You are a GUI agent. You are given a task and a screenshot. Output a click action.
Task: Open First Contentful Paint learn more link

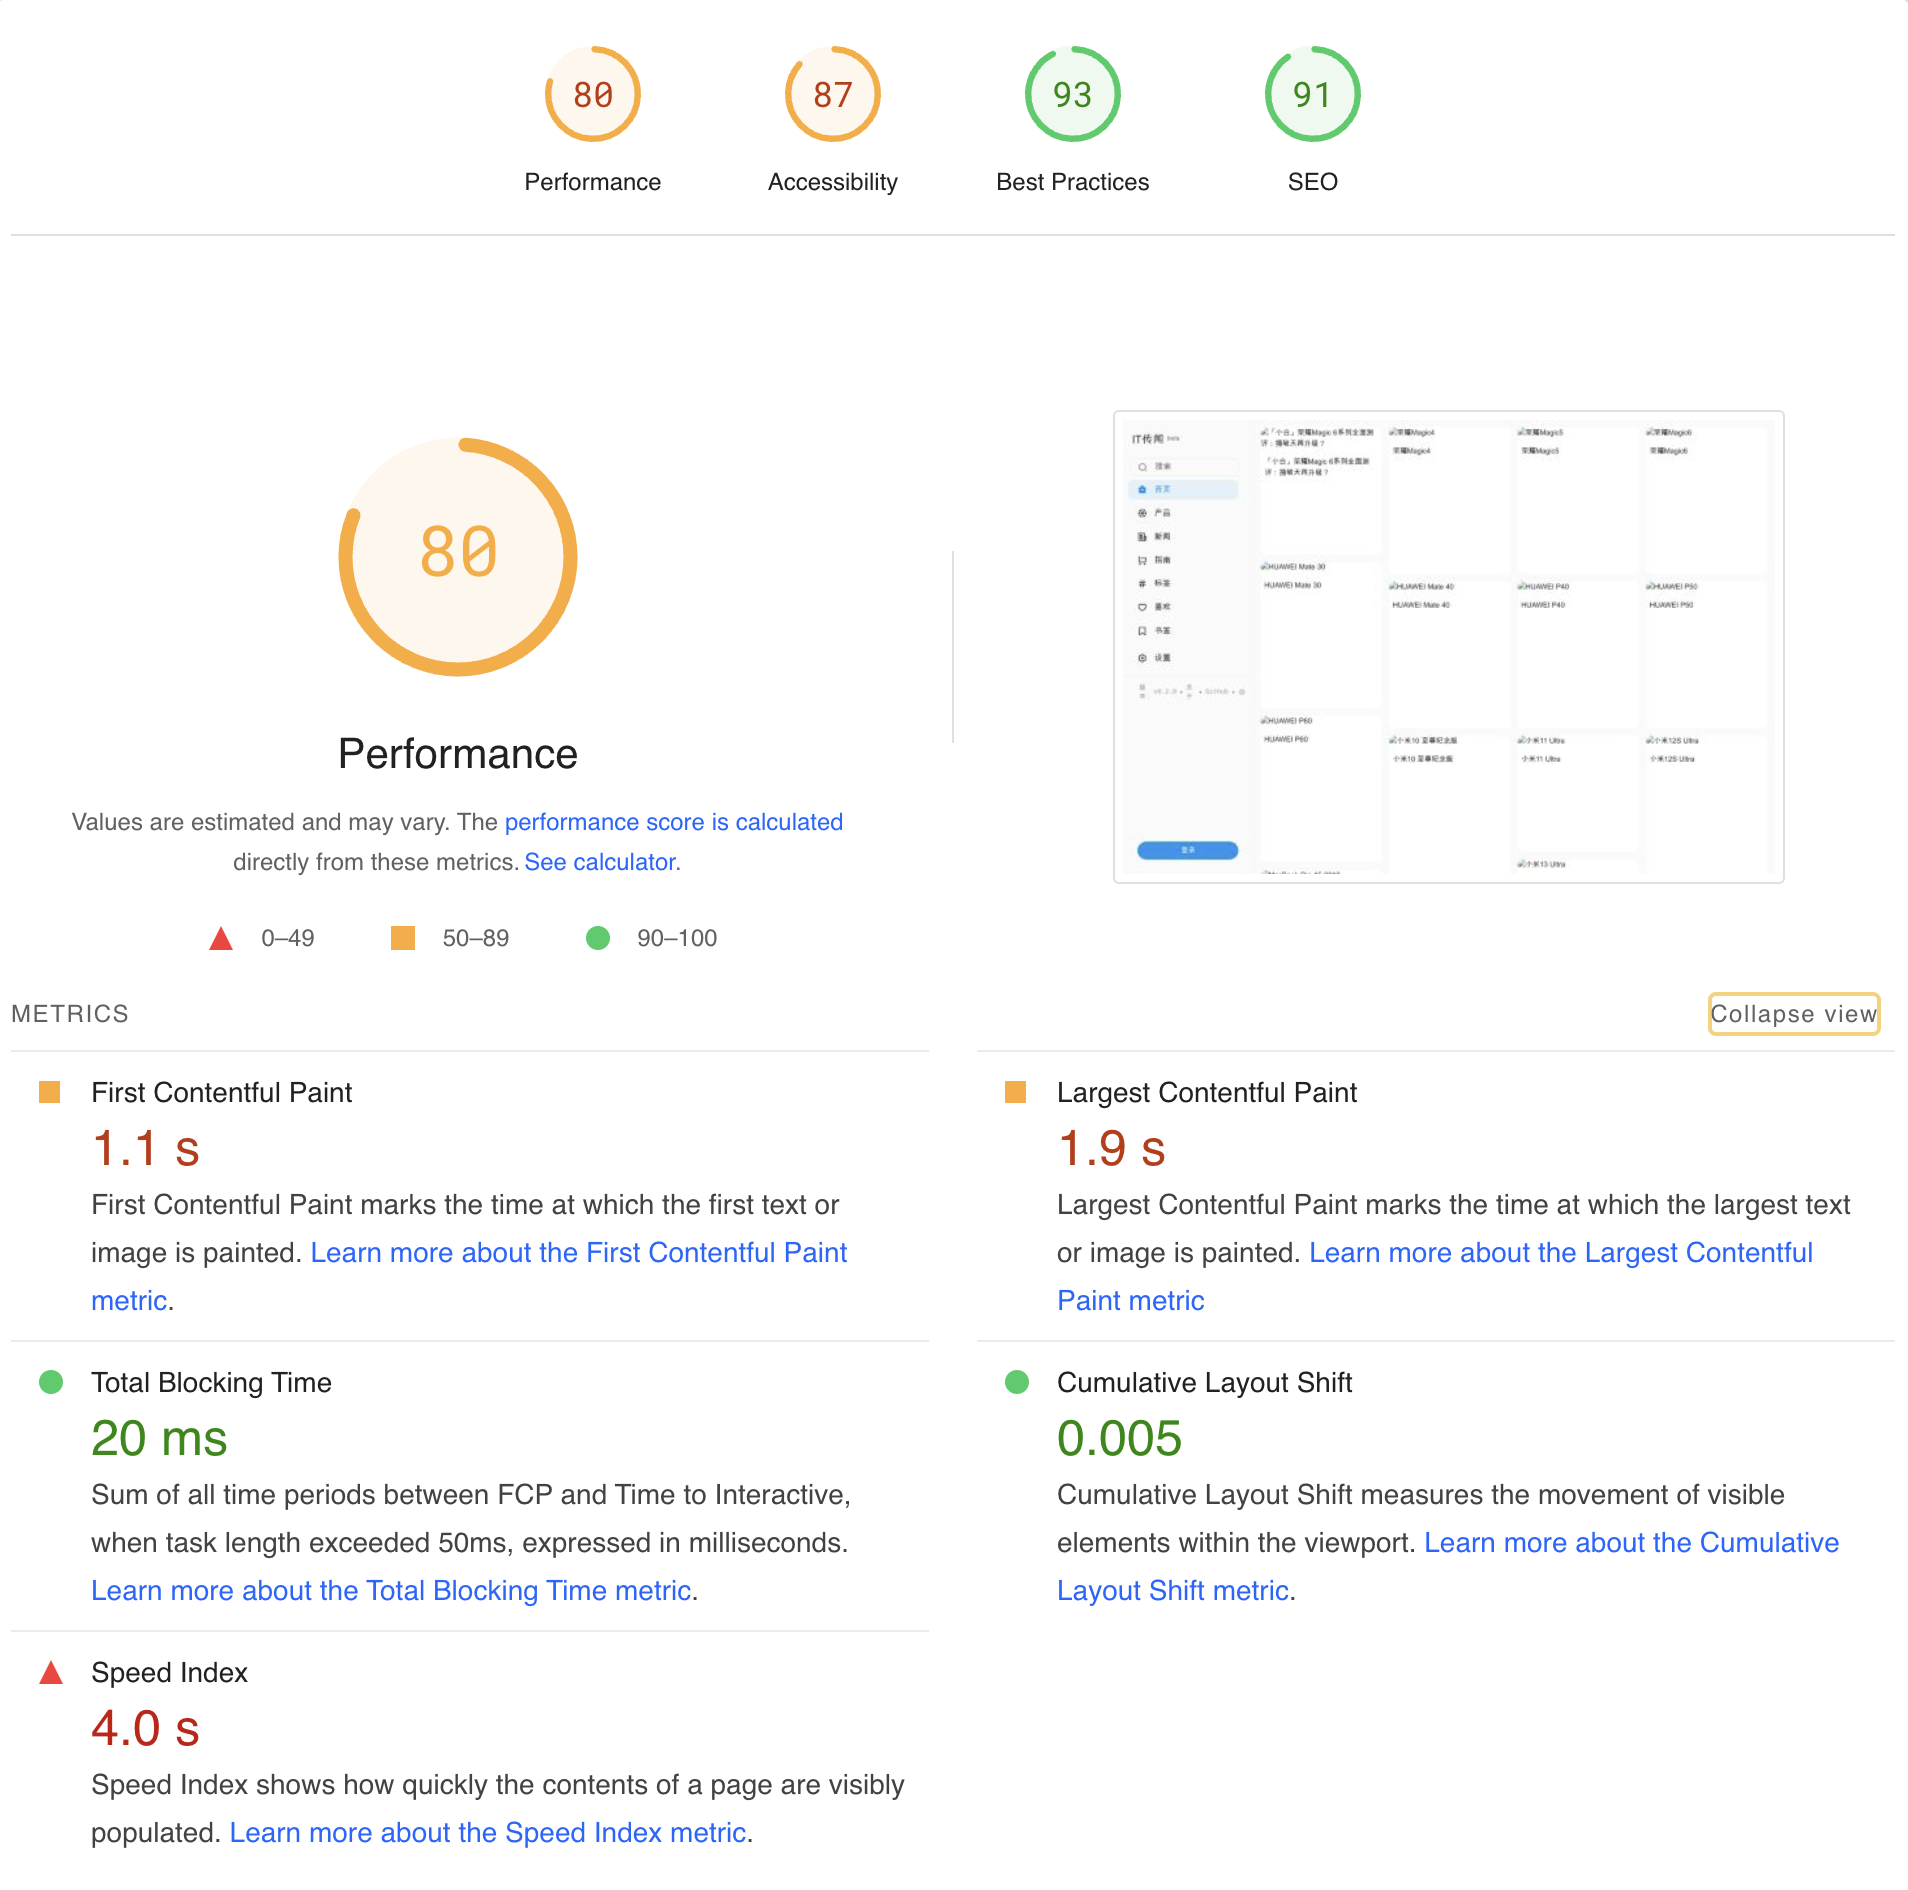[578, 1253]
